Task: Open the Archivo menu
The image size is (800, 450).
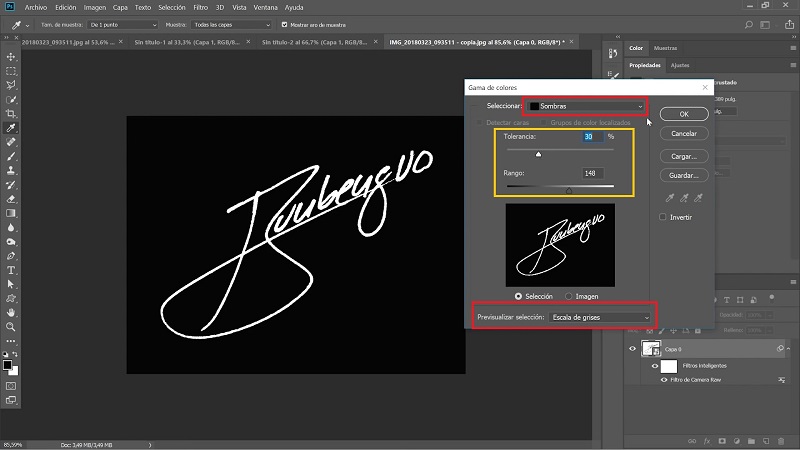Action: [x=36, y=8]
